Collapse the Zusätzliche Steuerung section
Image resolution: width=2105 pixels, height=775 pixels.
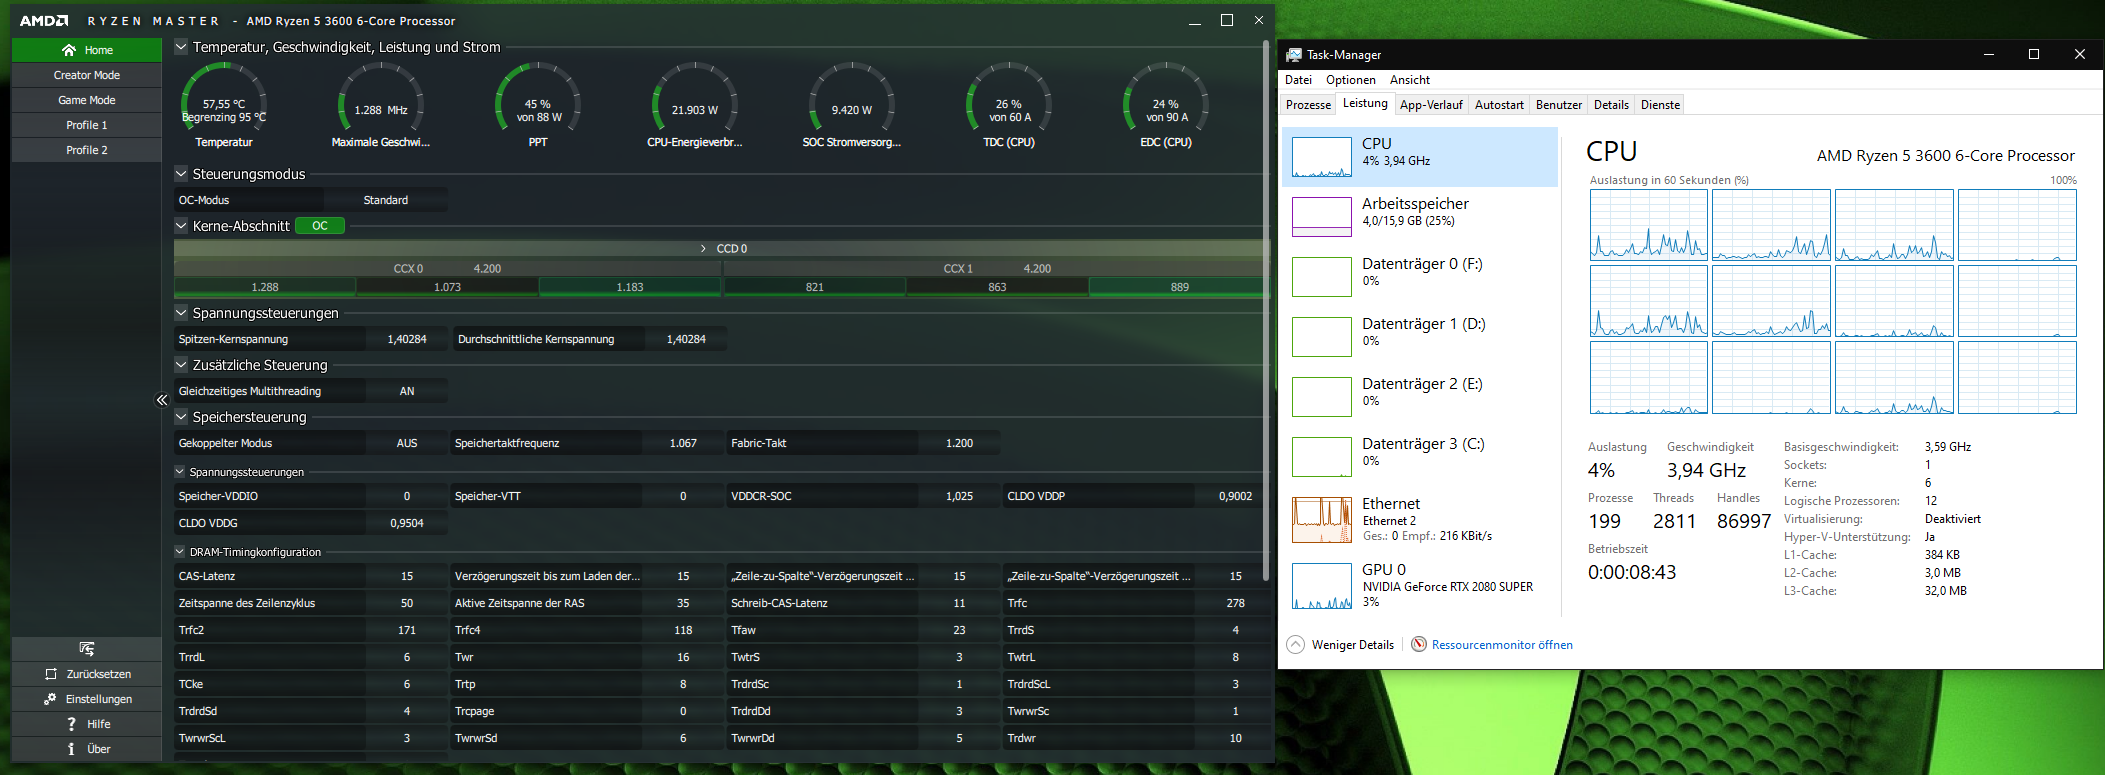(x=181, y=365)
